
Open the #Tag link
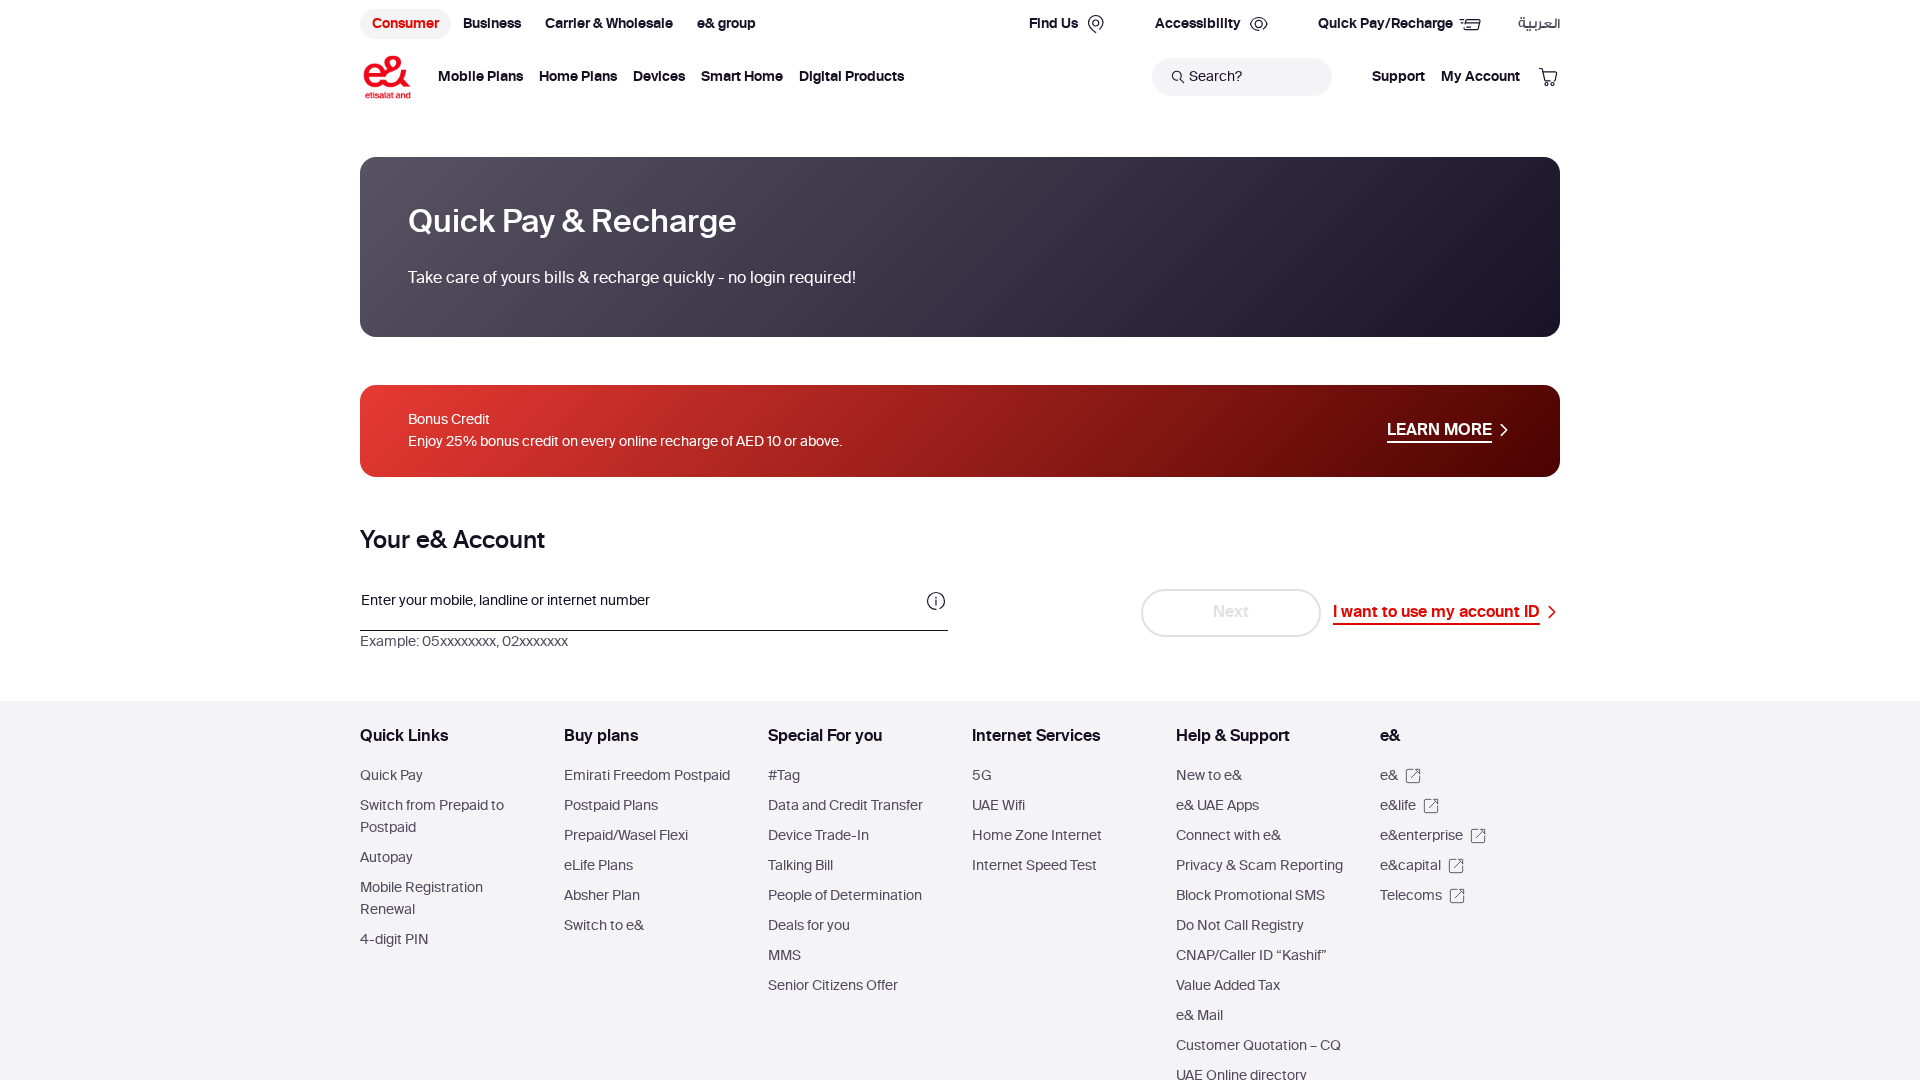(784, 776)
